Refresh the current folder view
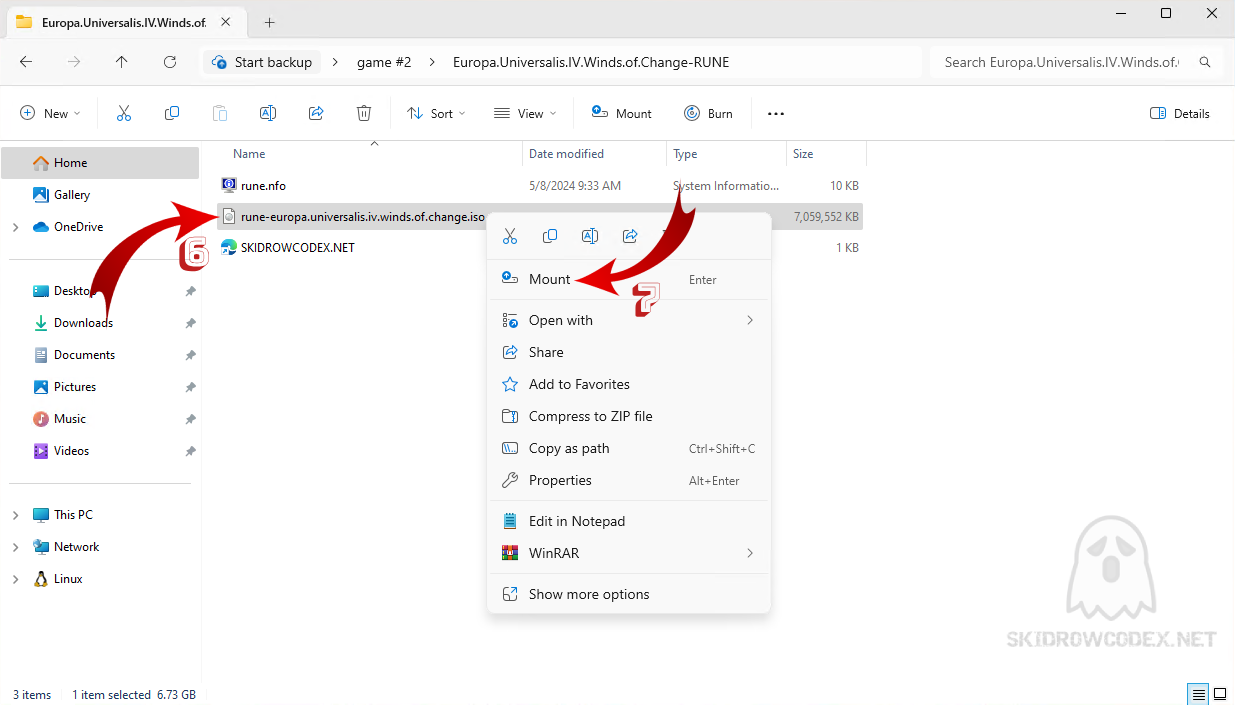Image resolution: width=1235 pixels, height=705 pixels. [x=170, y=62]
